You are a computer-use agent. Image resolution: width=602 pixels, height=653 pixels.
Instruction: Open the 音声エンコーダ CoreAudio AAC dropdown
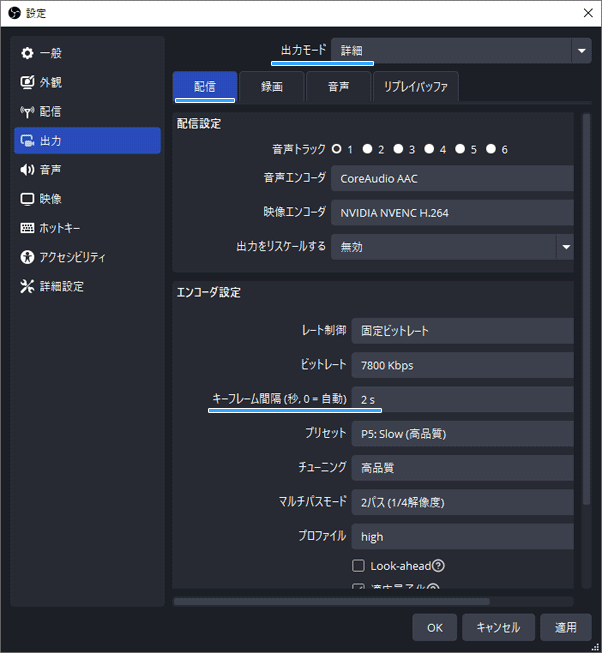point(452,178)
